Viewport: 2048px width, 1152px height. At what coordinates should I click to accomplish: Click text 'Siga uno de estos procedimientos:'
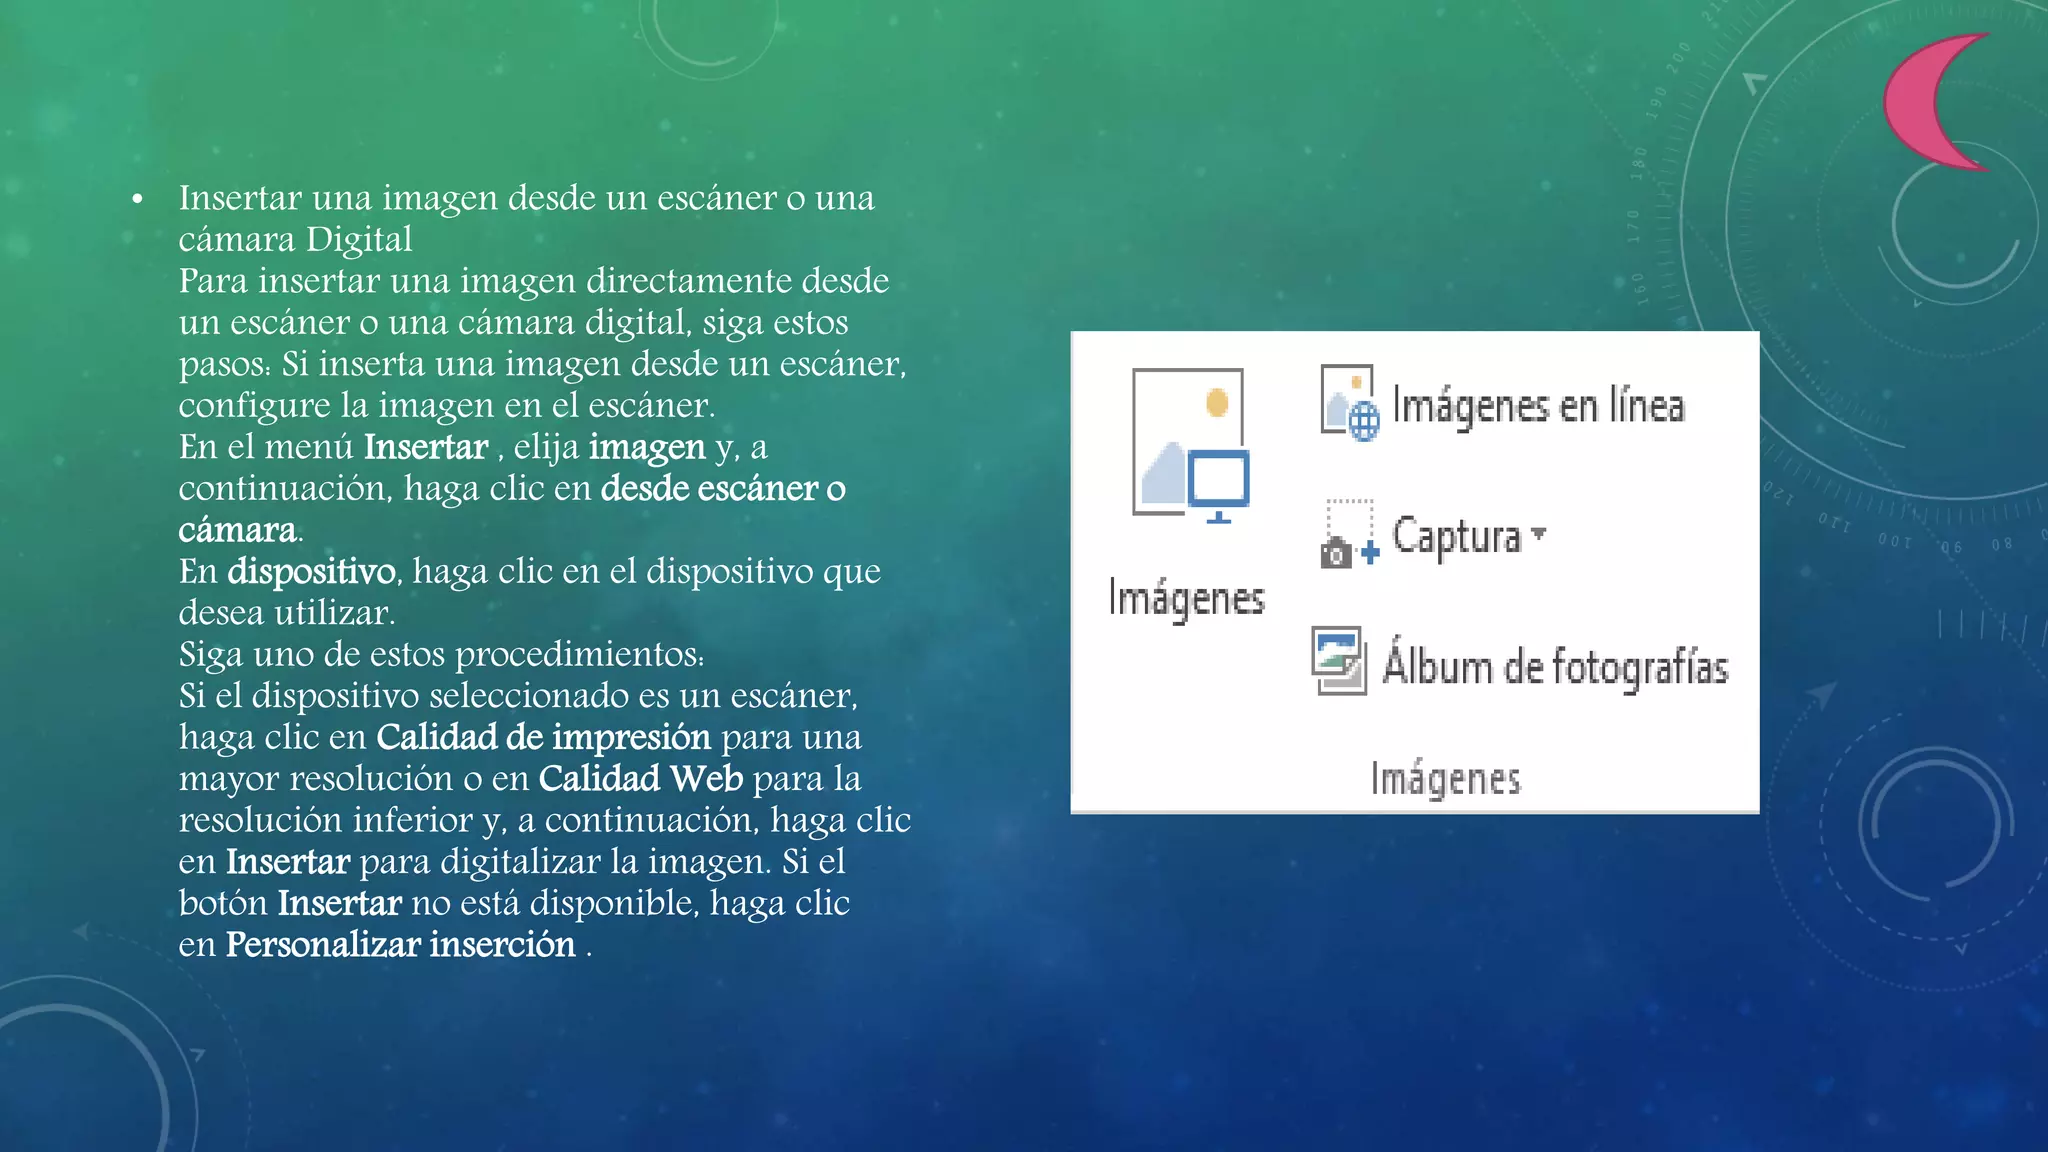click(x=442, y=654)
